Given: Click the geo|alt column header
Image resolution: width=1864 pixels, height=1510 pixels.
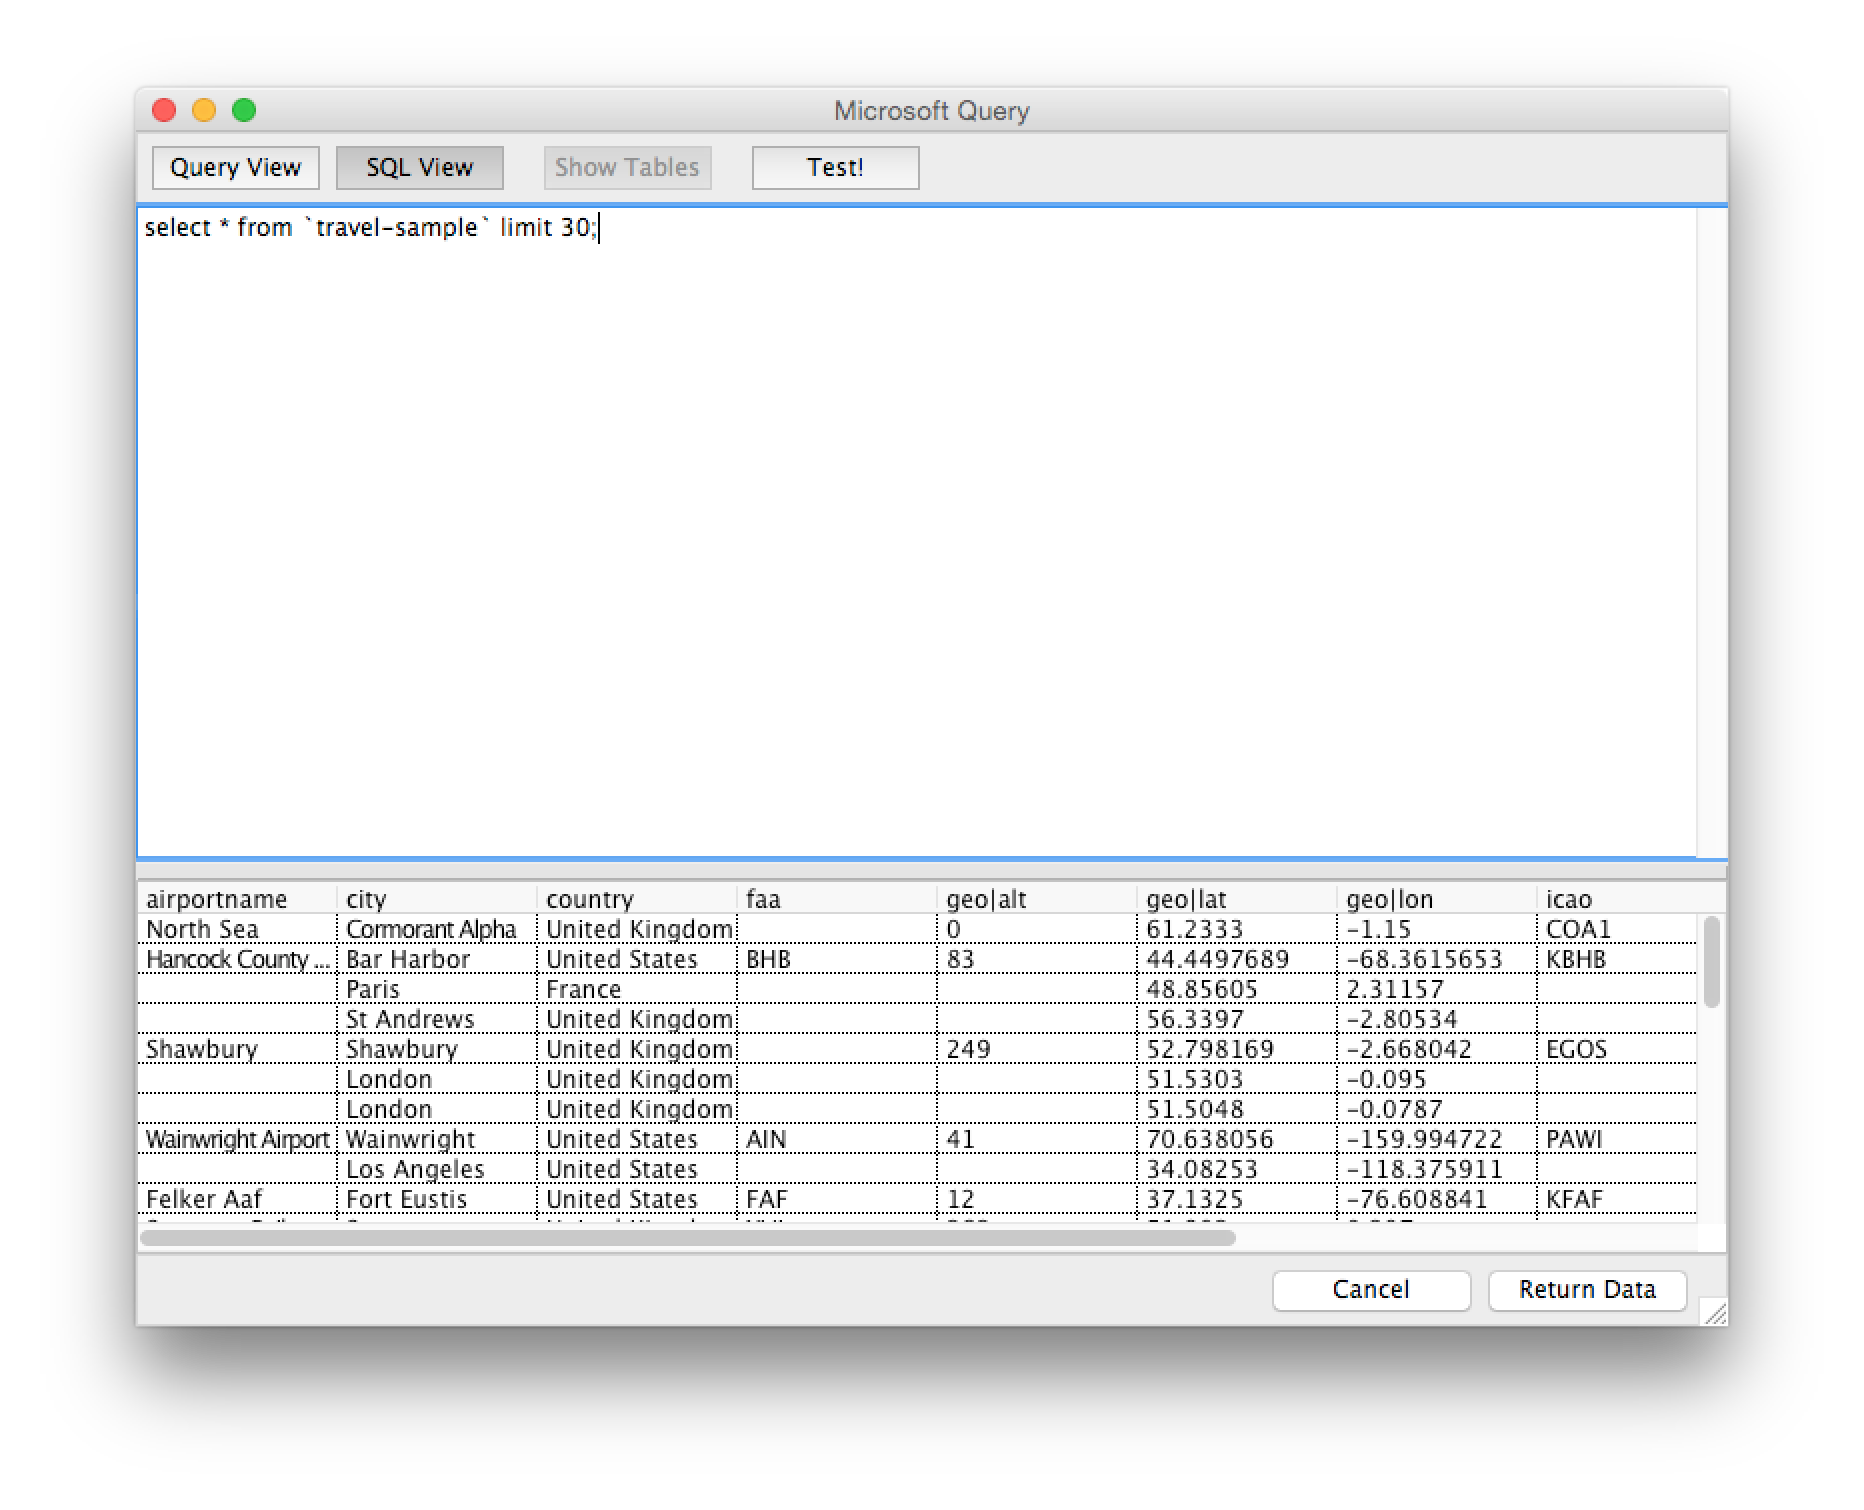Looking at the screenshot, I should pos(1037,899).
